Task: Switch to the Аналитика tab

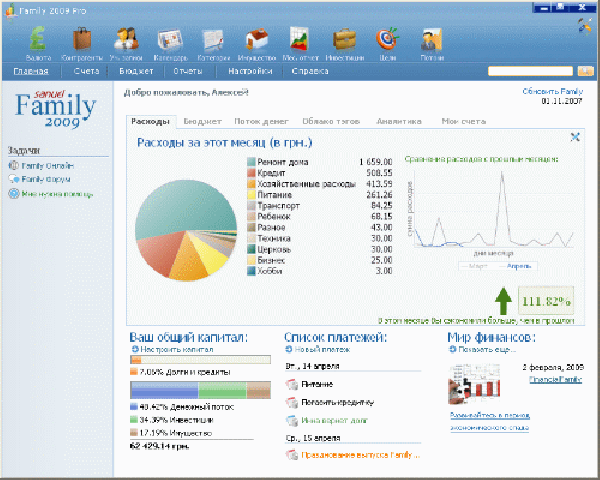Action: coord(399,121)
